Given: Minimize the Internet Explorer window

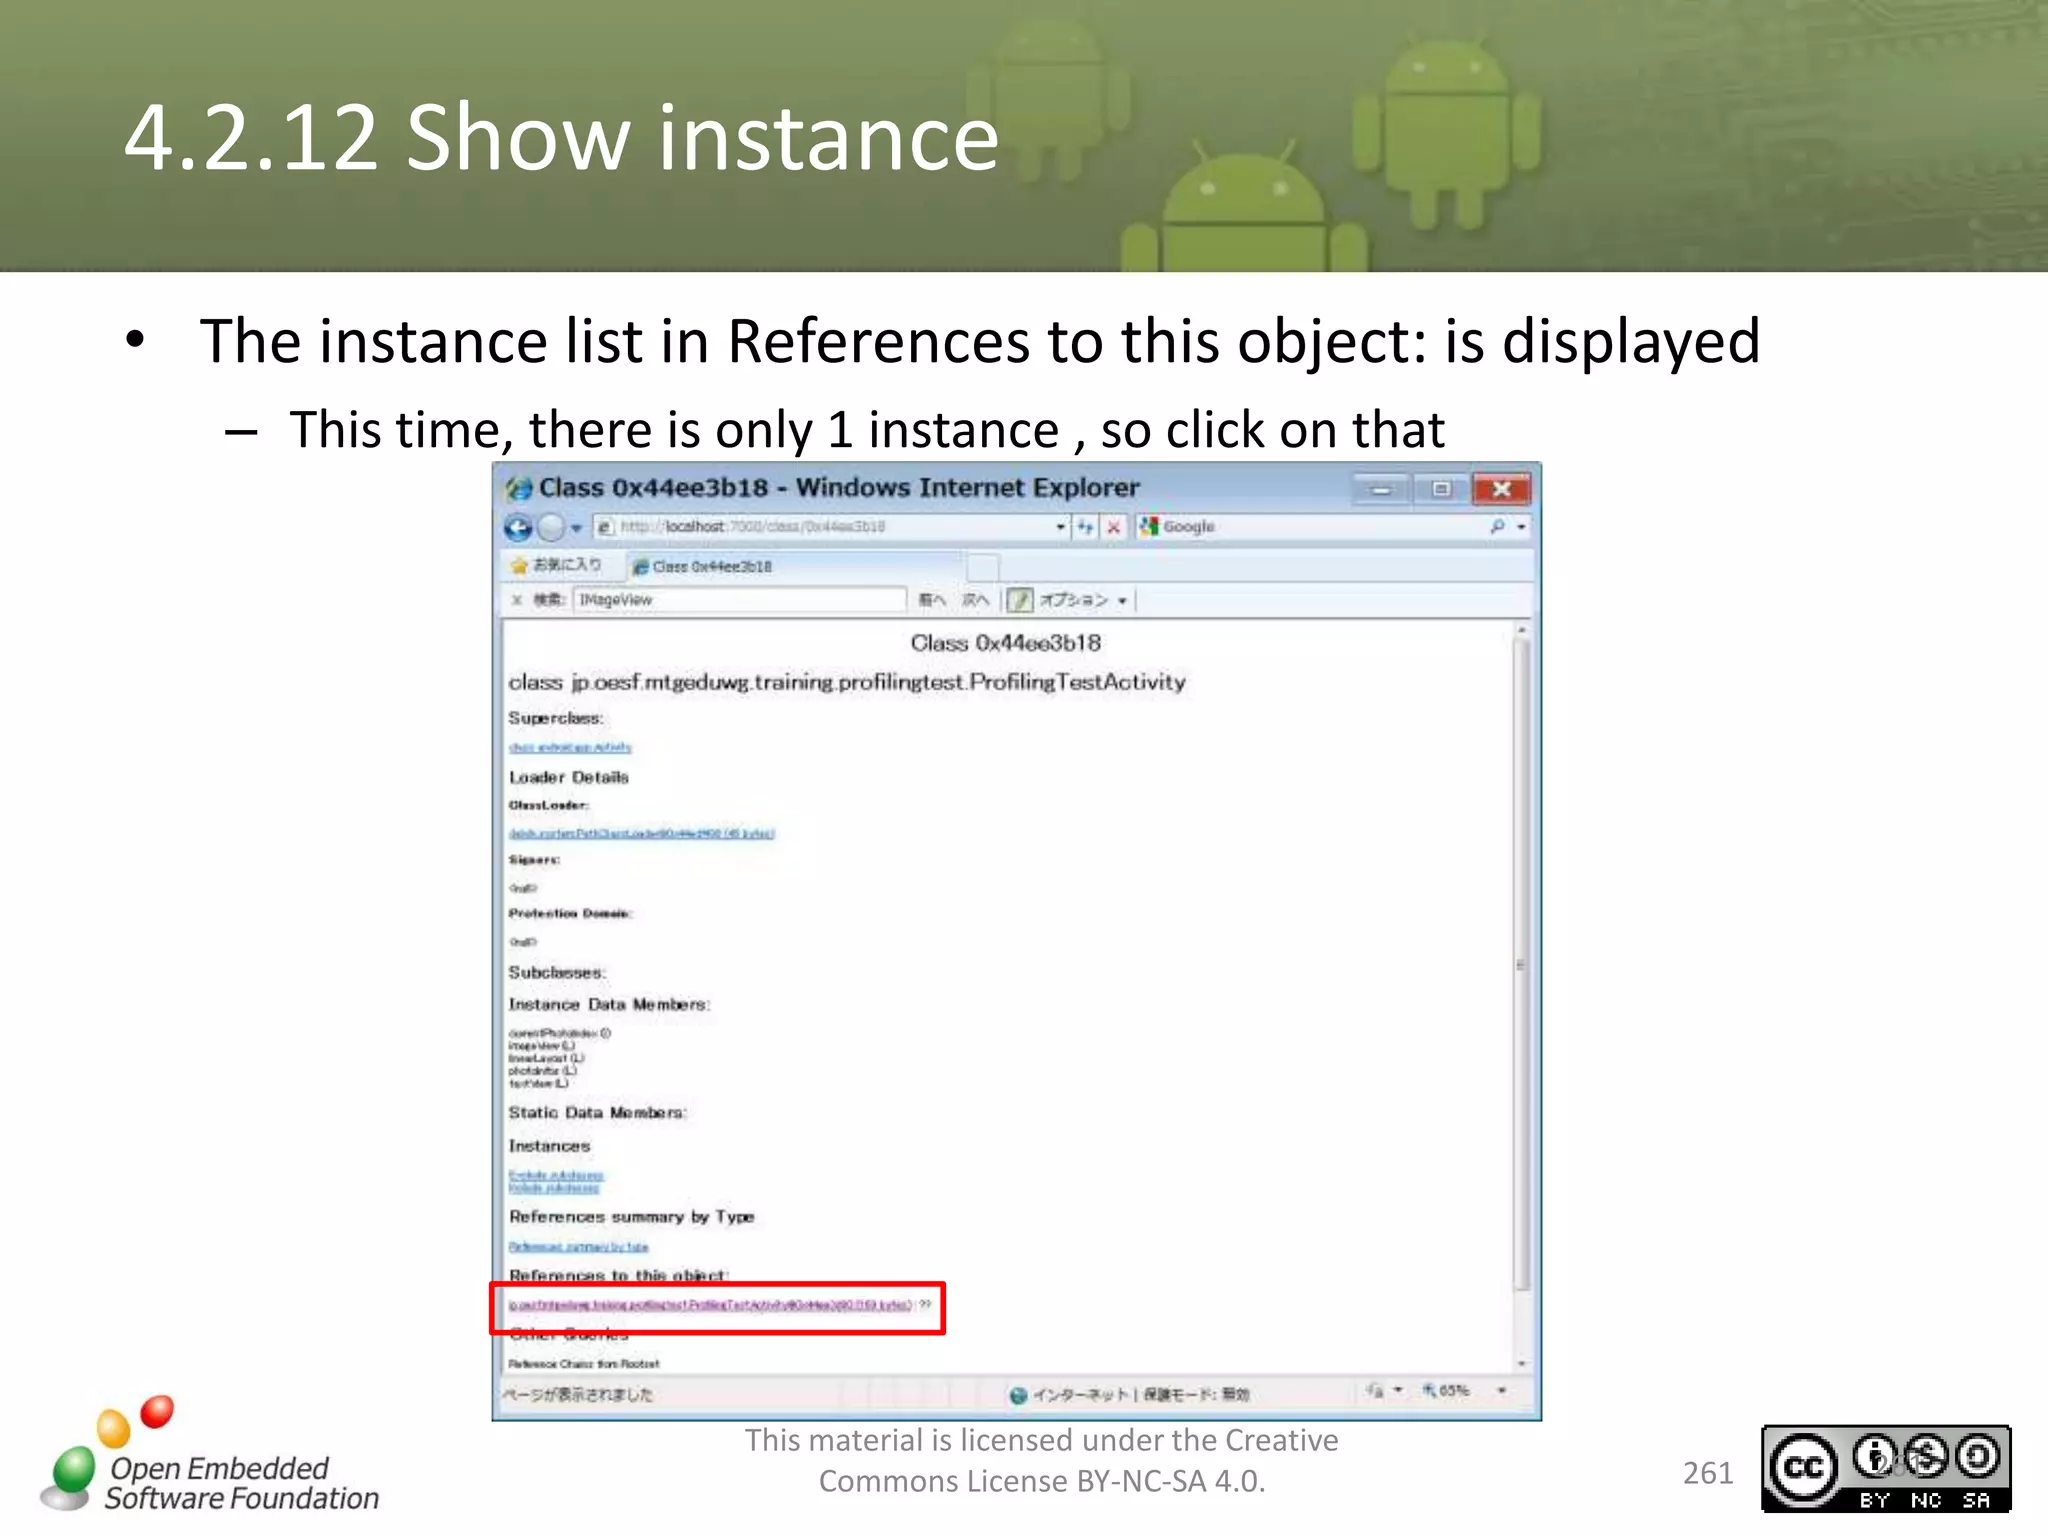Looking at the screenshot, I should click(1381, 489).
